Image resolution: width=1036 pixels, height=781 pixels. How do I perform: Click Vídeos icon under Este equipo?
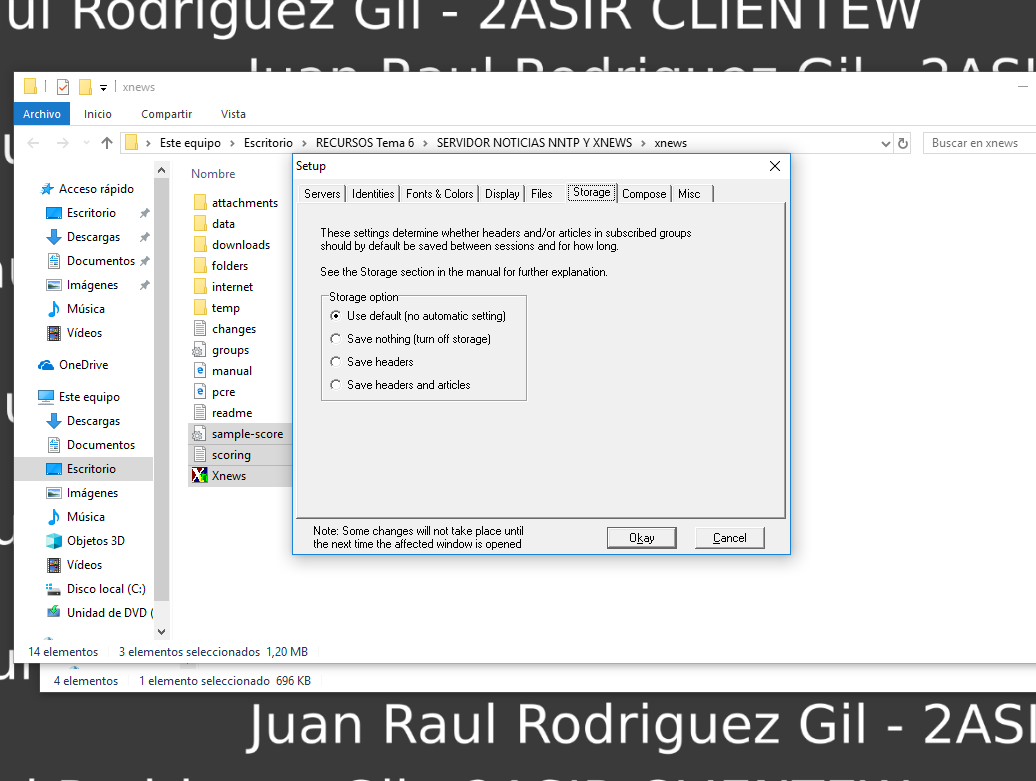(54, 565)
